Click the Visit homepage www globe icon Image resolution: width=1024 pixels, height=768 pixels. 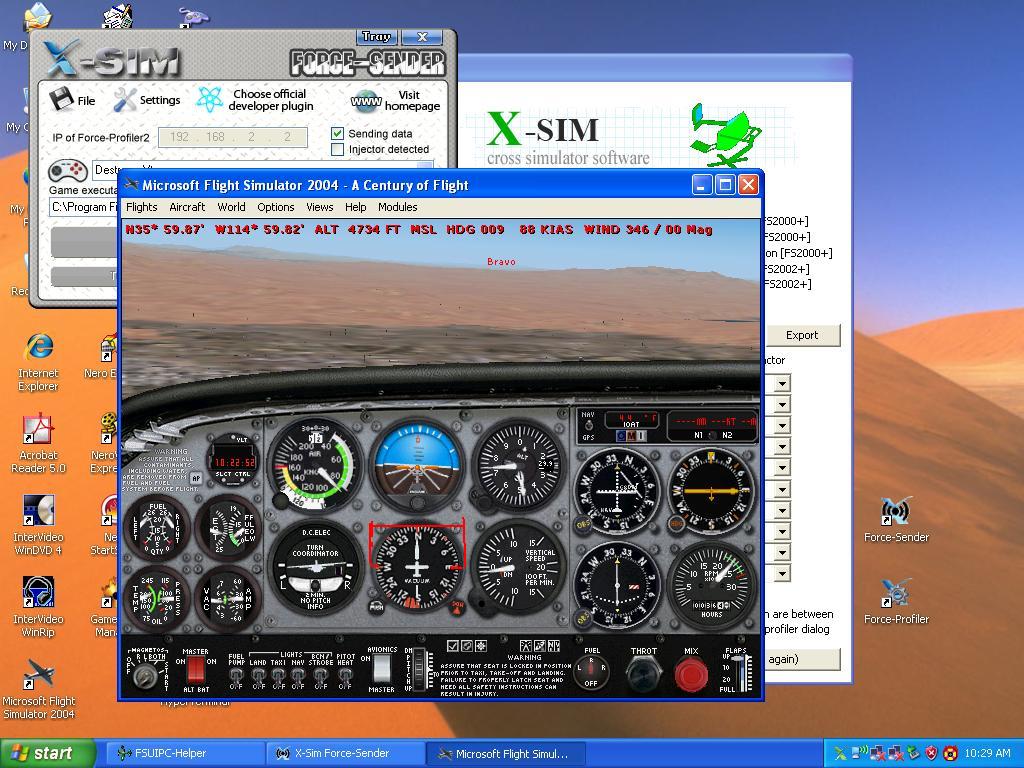pos(366,101)
